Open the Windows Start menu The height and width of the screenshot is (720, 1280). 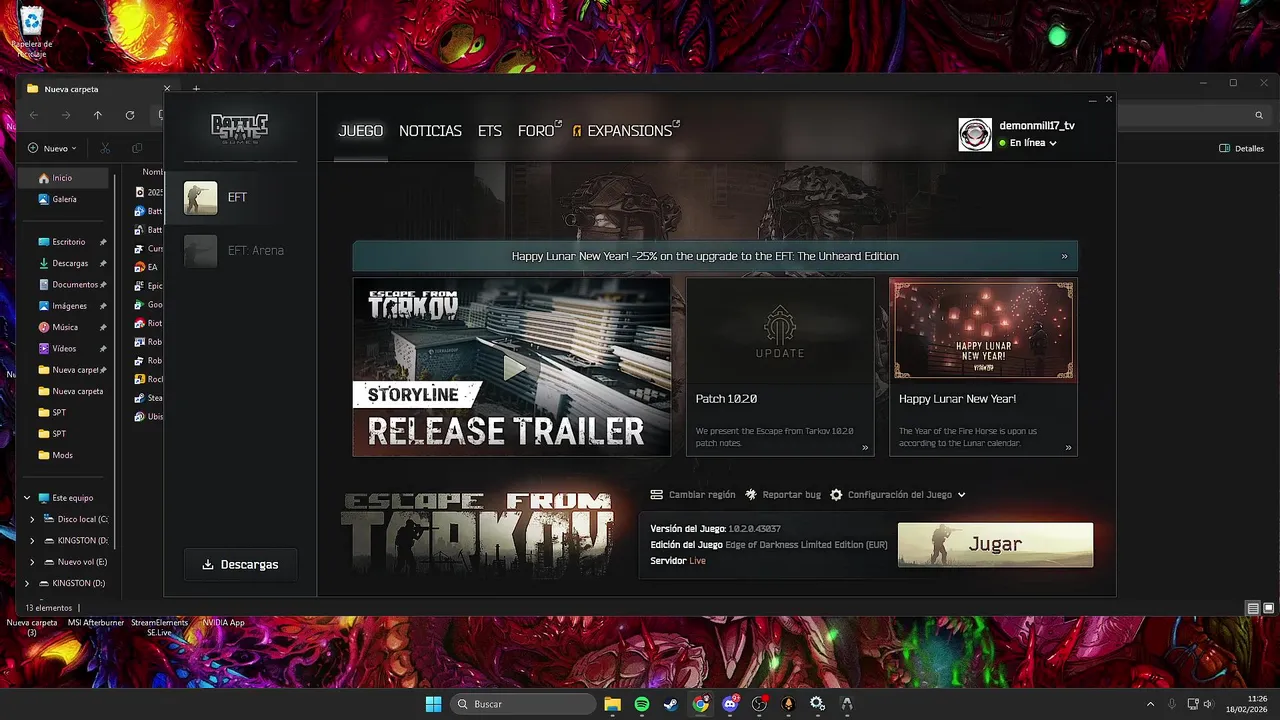pos(433,704)
